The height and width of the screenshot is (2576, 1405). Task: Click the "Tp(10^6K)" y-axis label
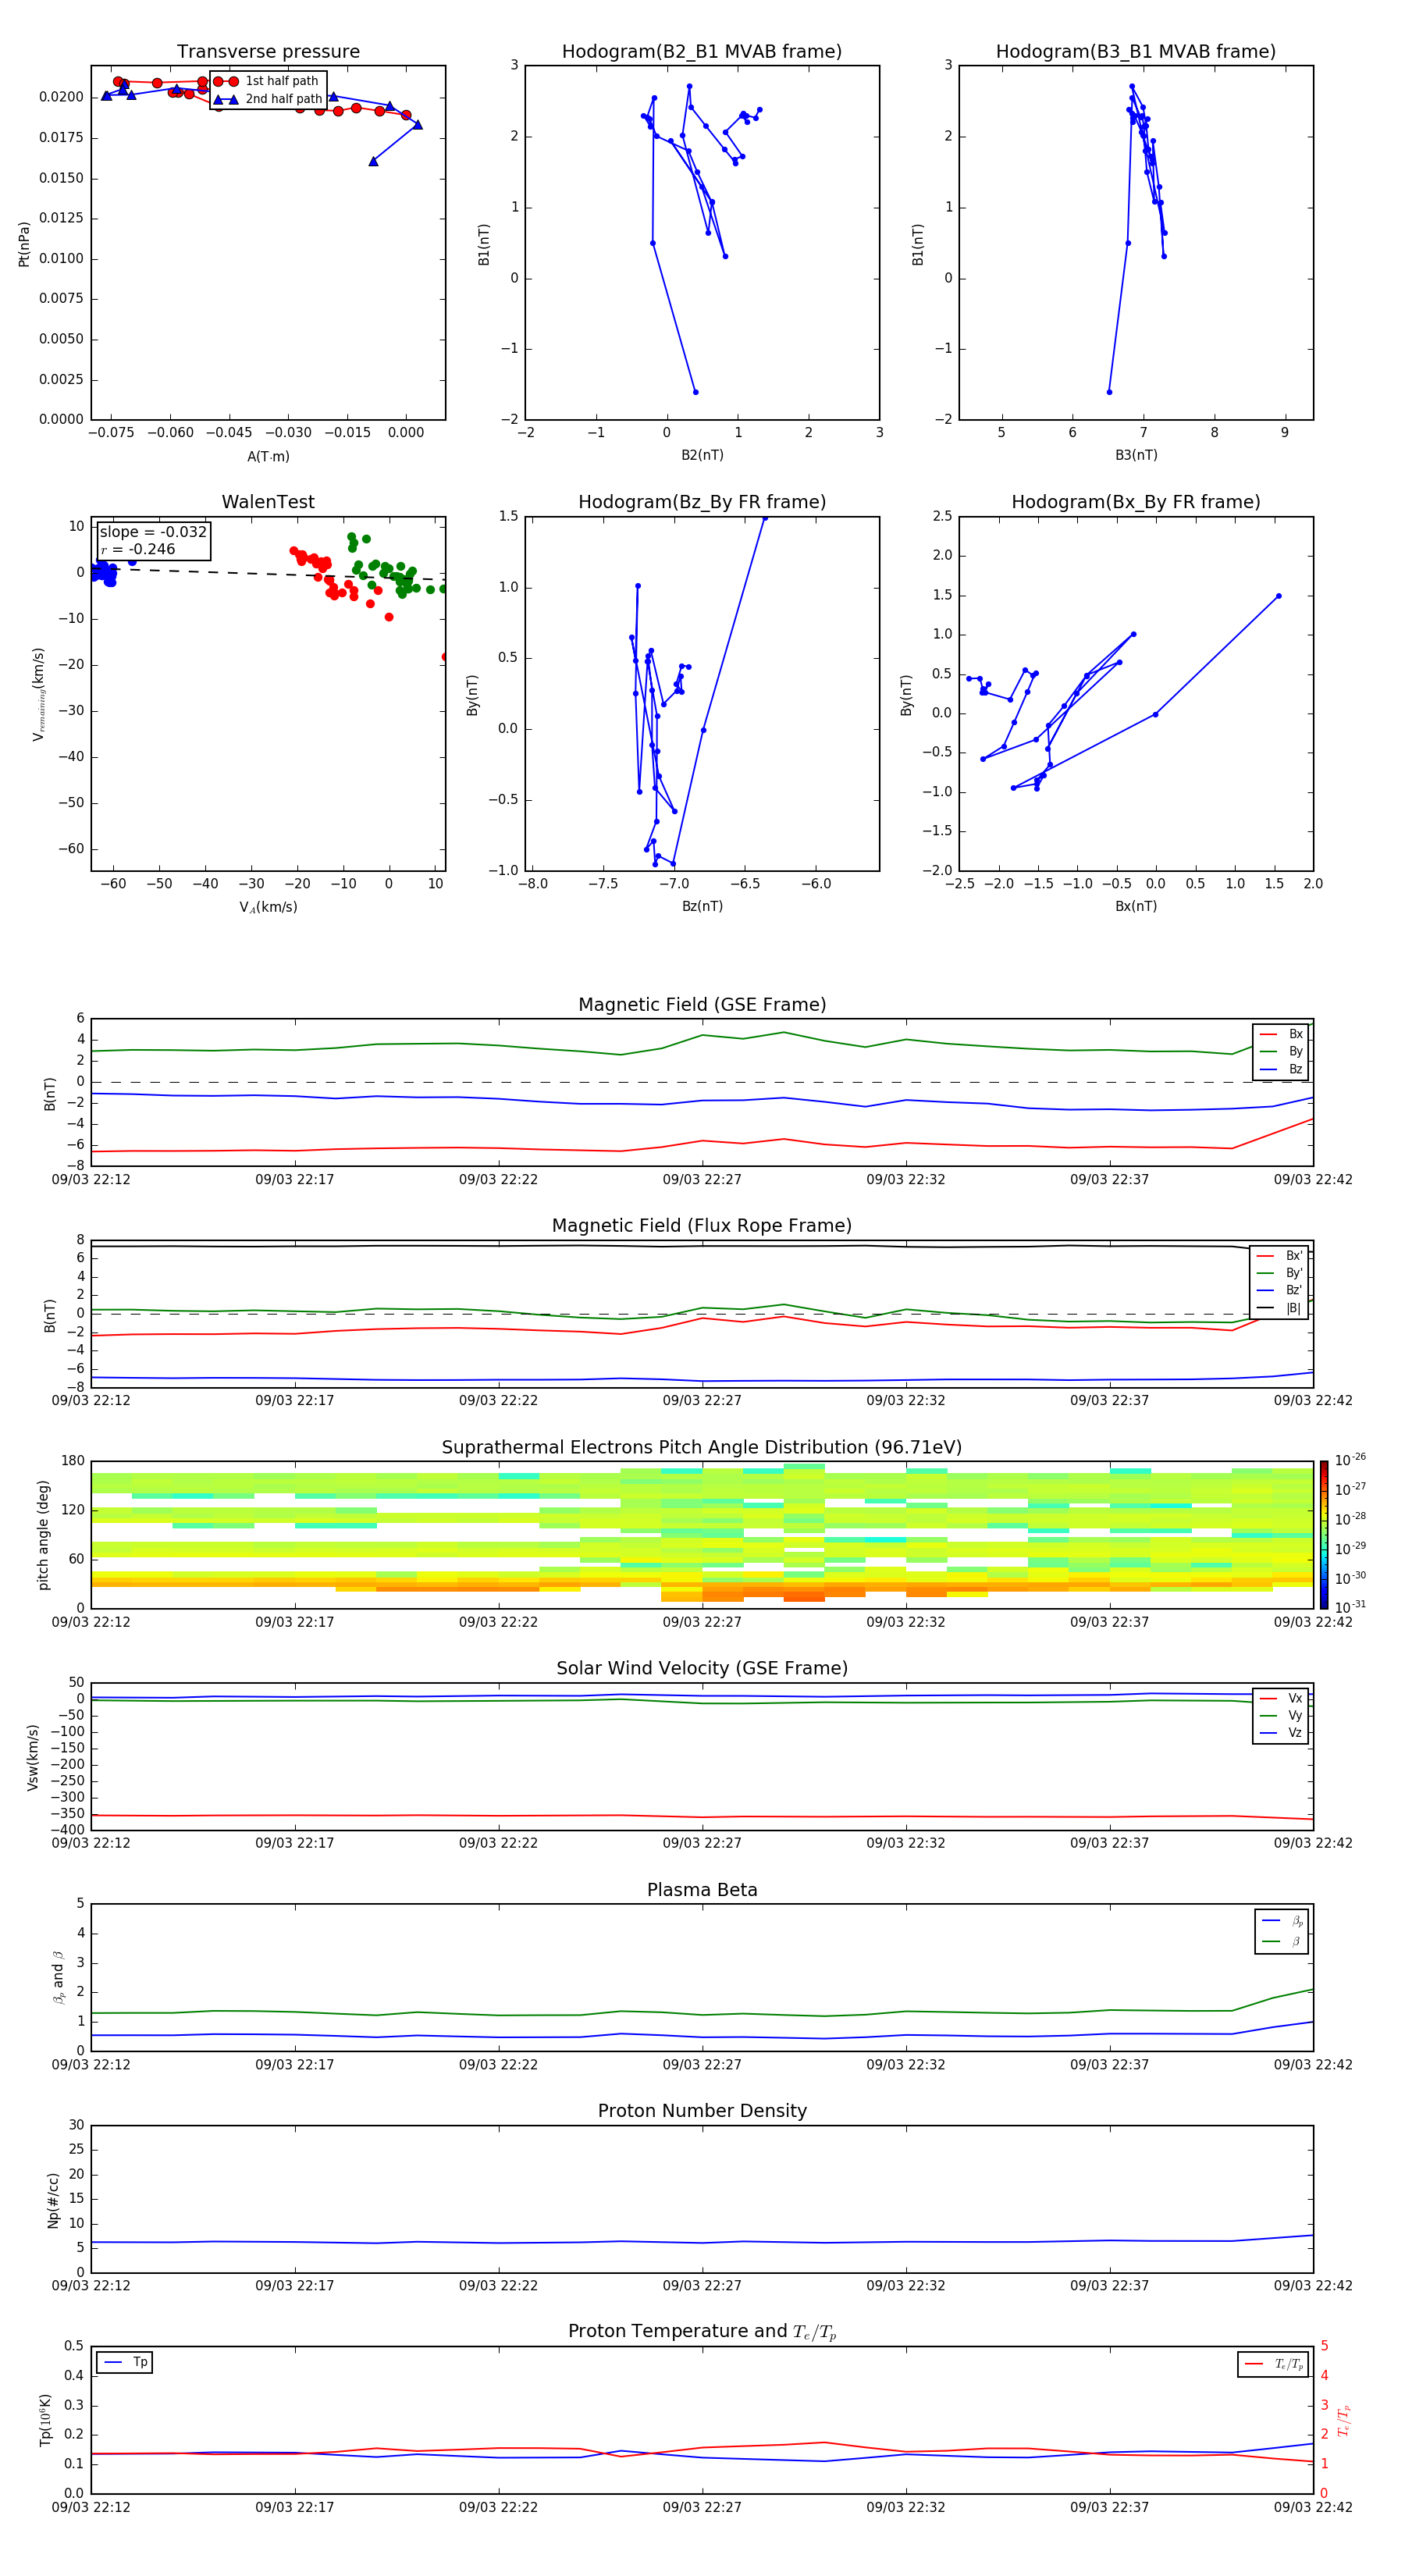(45, 2420)
